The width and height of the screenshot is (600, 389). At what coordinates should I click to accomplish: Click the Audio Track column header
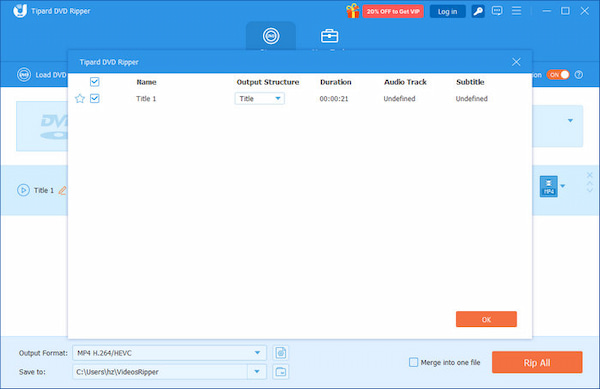(405, 82)
